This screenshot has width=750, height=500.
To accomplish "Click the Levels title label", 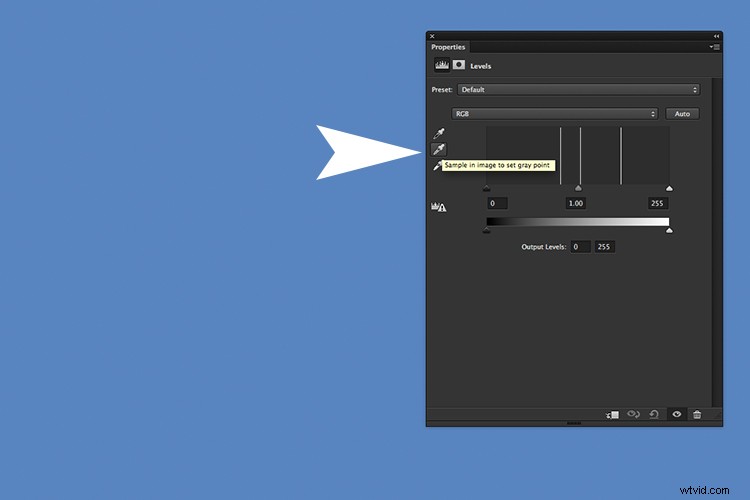I will click(x=481, y=66).
